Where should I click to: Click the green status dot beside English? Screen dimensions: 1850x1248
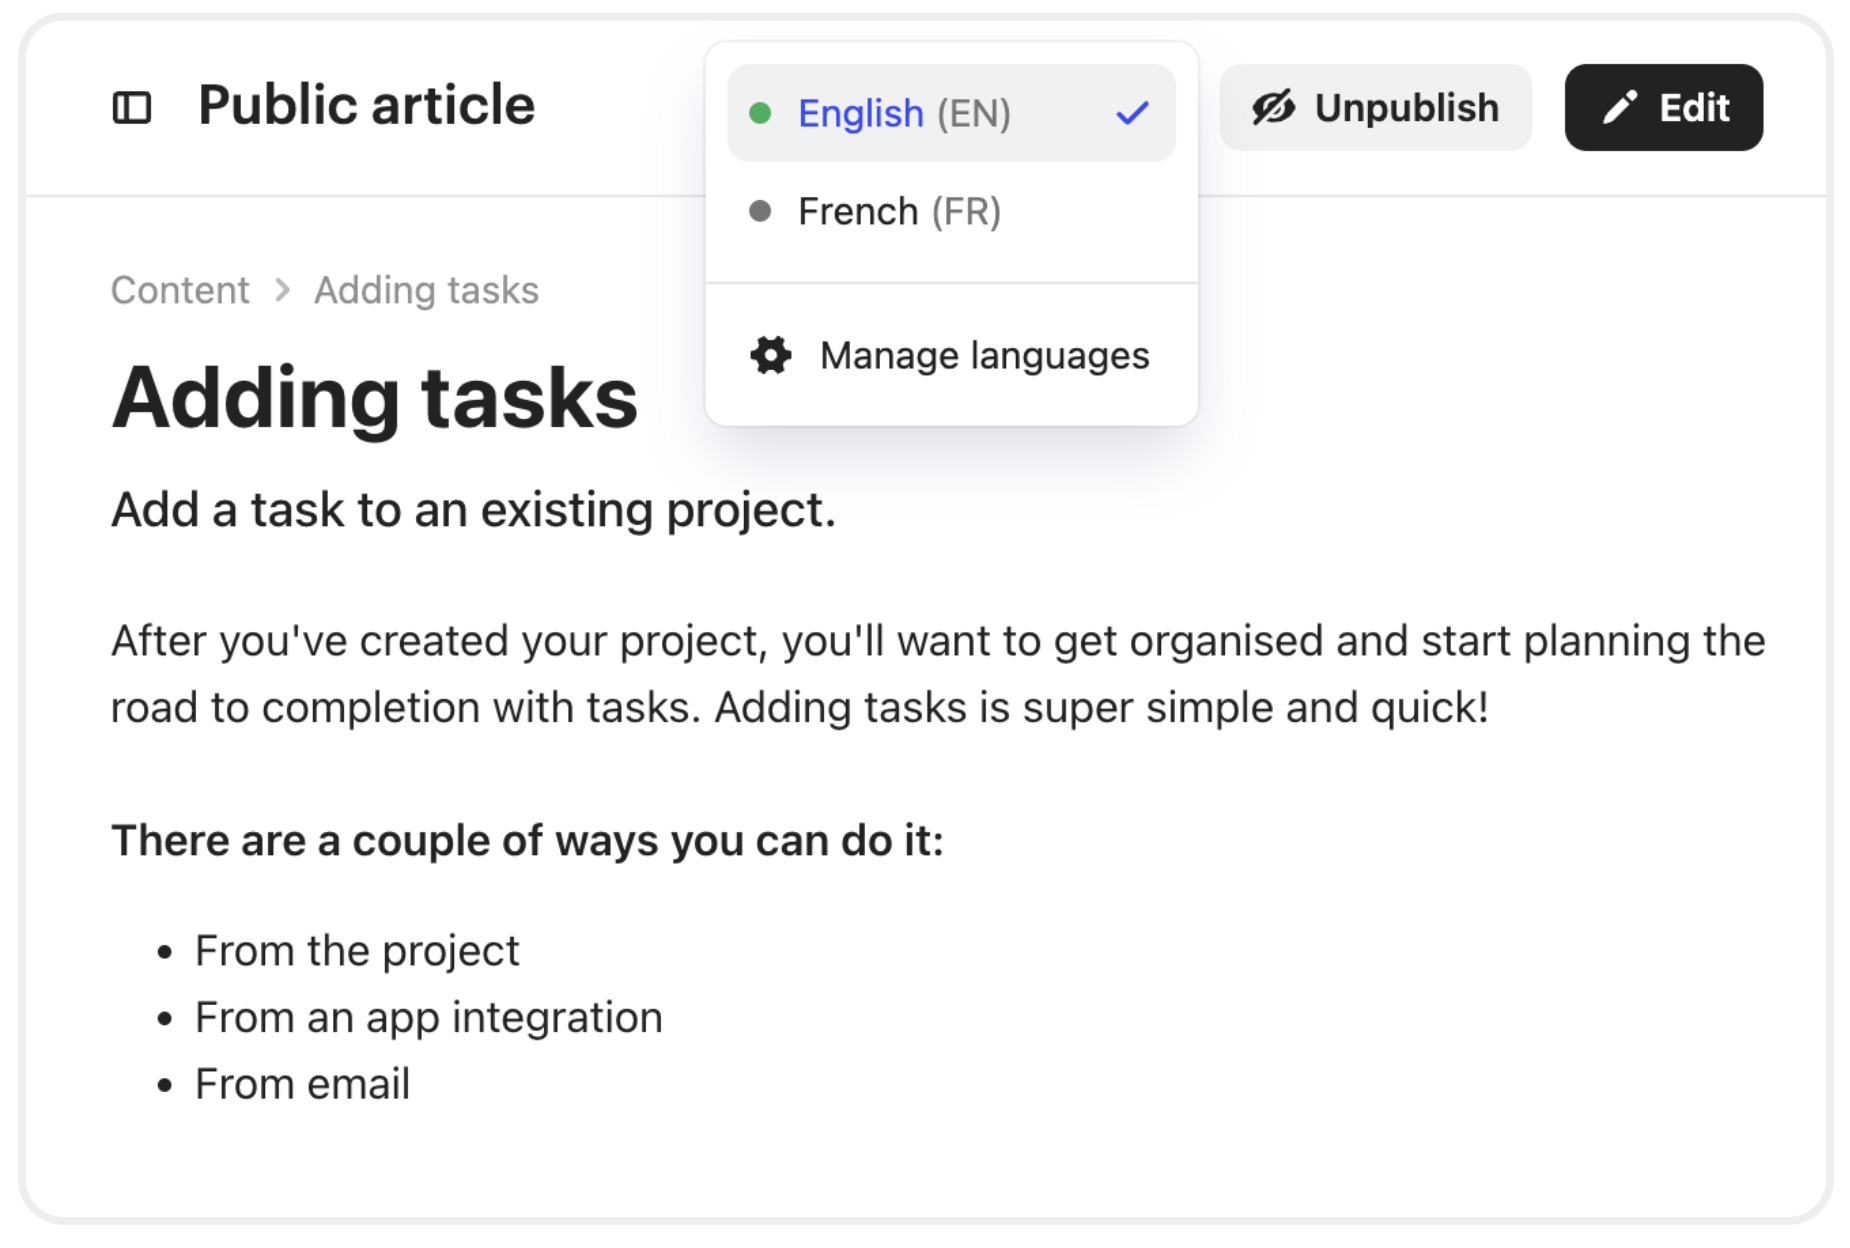coord(760,113)
